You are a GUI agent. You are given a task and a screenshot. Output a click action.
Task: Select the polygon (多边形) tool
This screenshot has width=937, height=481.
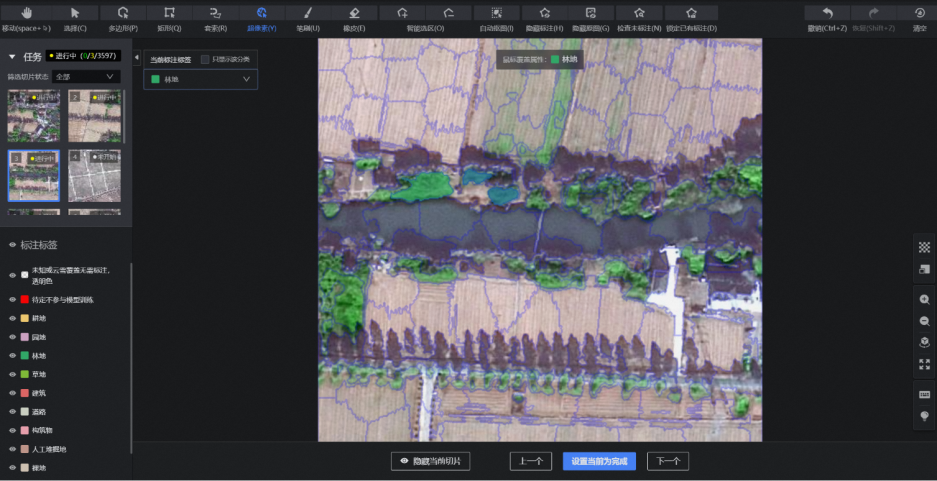coord(122,14)
